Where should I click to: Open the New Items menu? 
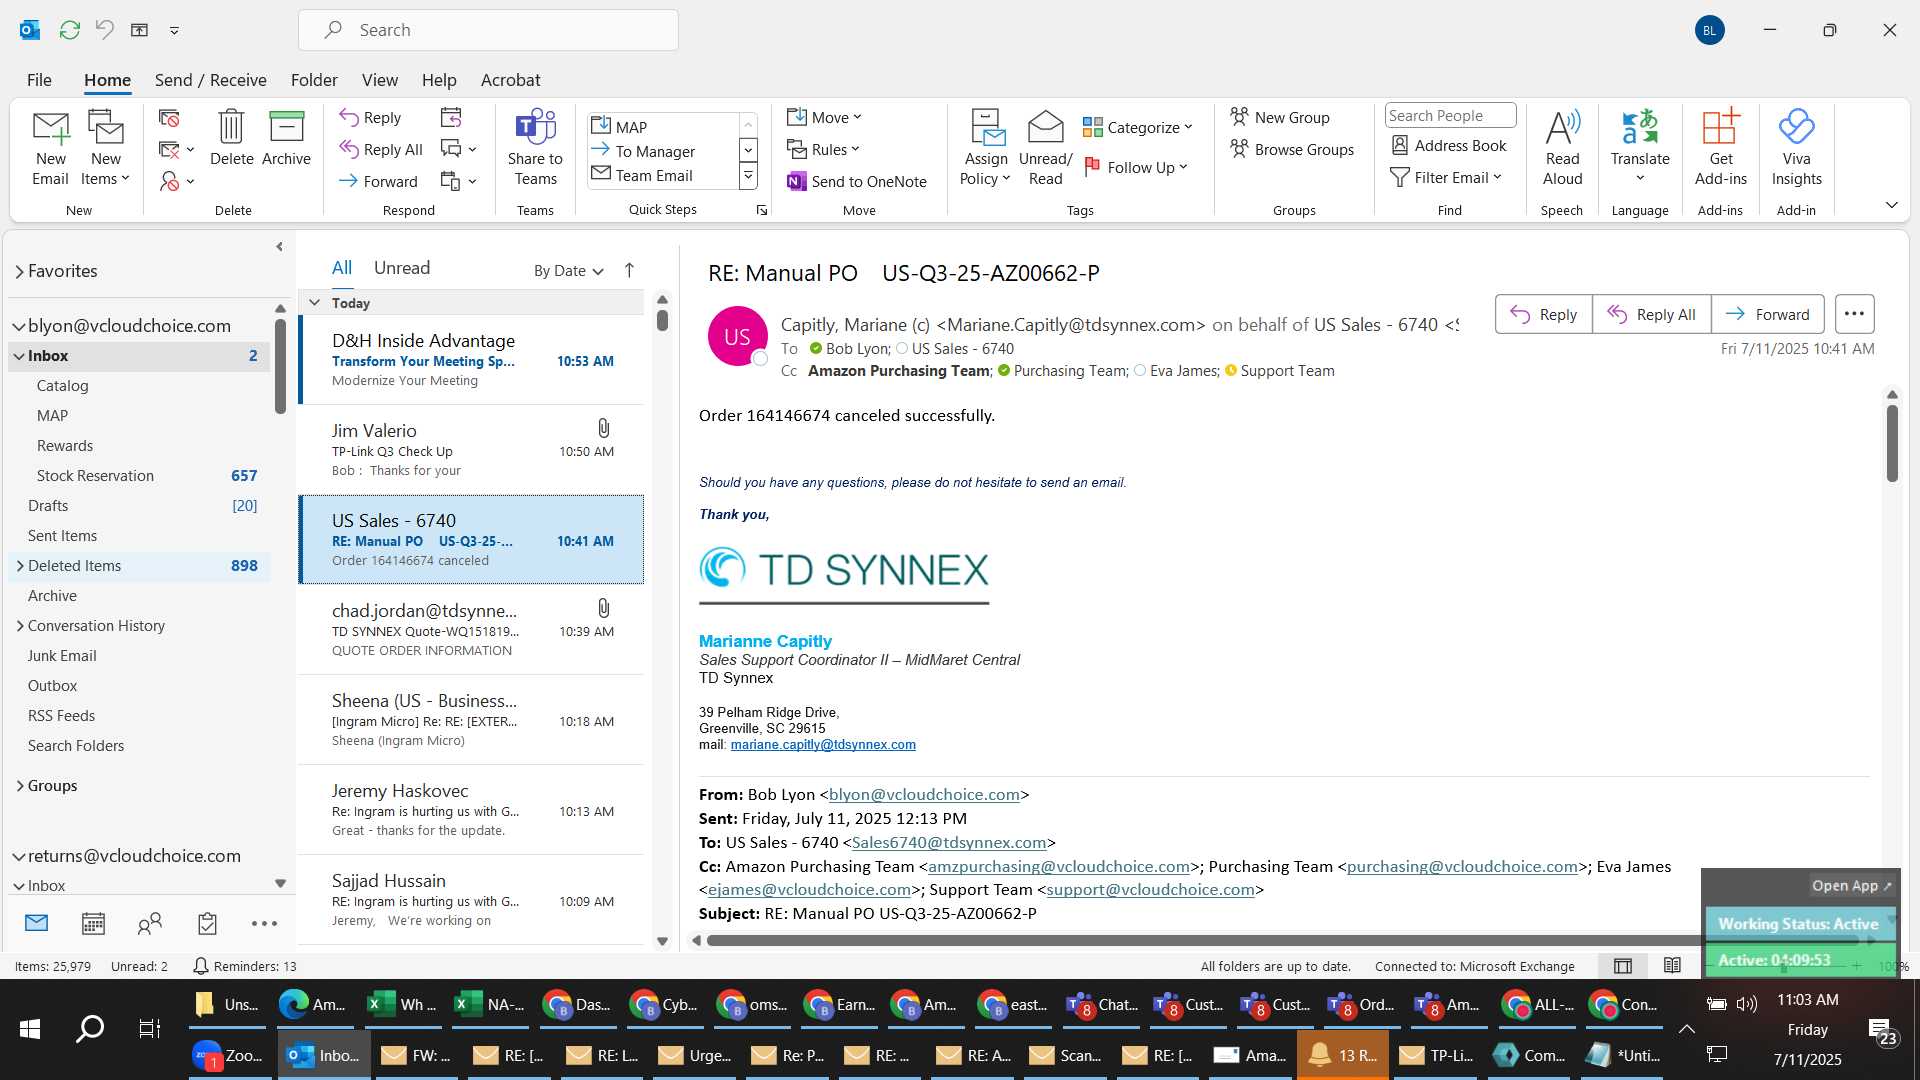[105, 148]
